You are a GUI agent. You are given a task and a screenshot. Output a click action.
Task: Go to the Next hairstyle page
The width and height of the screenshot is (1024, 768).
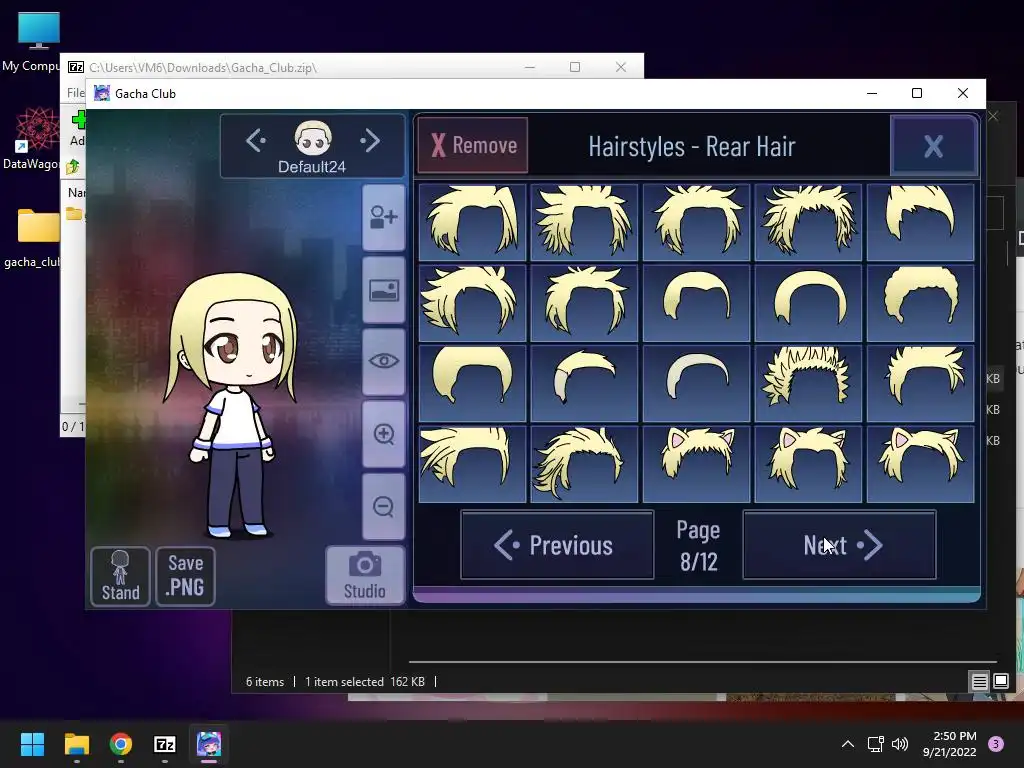tap(839, 545)
